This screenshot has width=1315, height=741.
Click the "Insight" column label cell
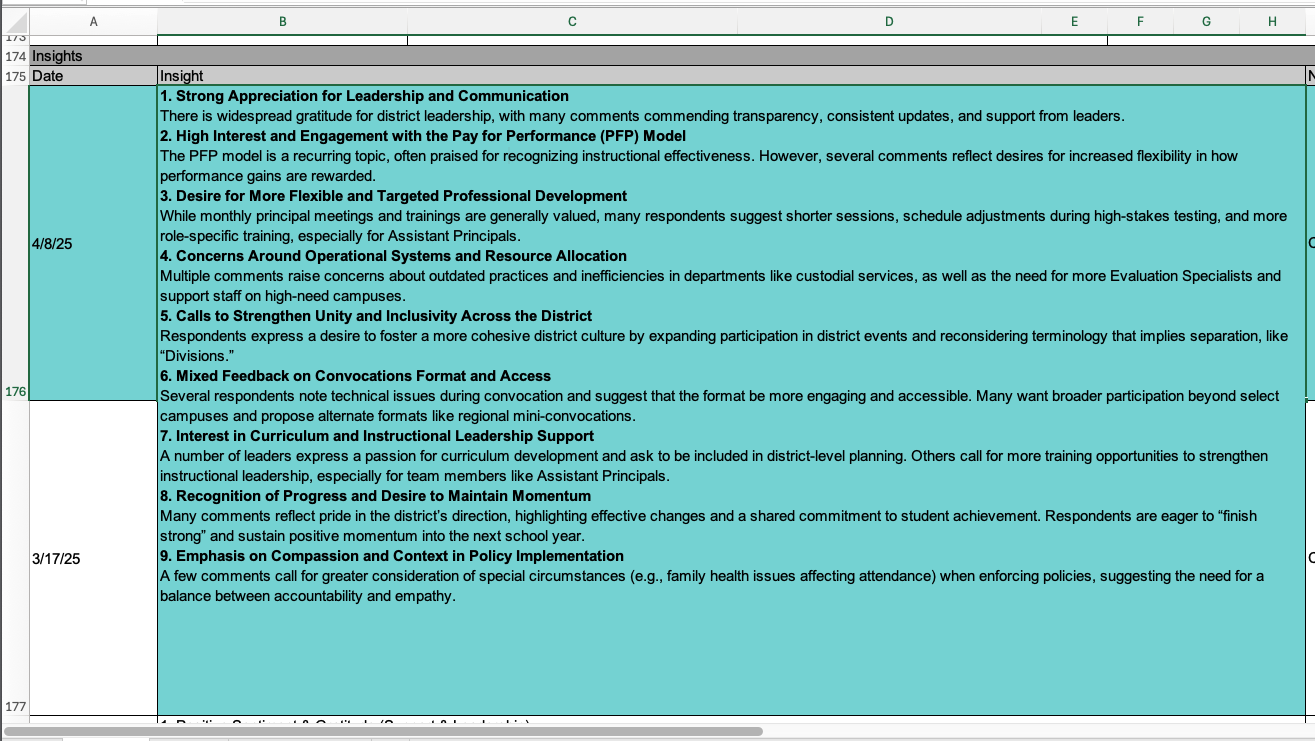pyautogui.click(x=731, y=76)
